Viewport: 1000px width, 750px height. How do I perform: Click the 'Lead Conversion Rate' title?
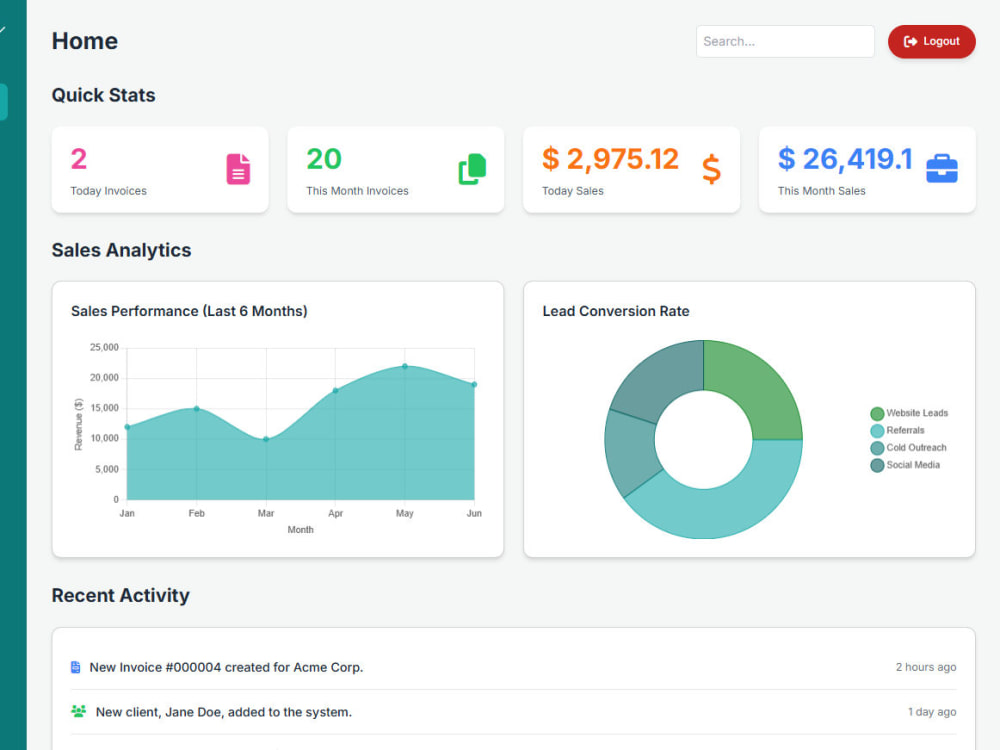click(x=615, y=311)
